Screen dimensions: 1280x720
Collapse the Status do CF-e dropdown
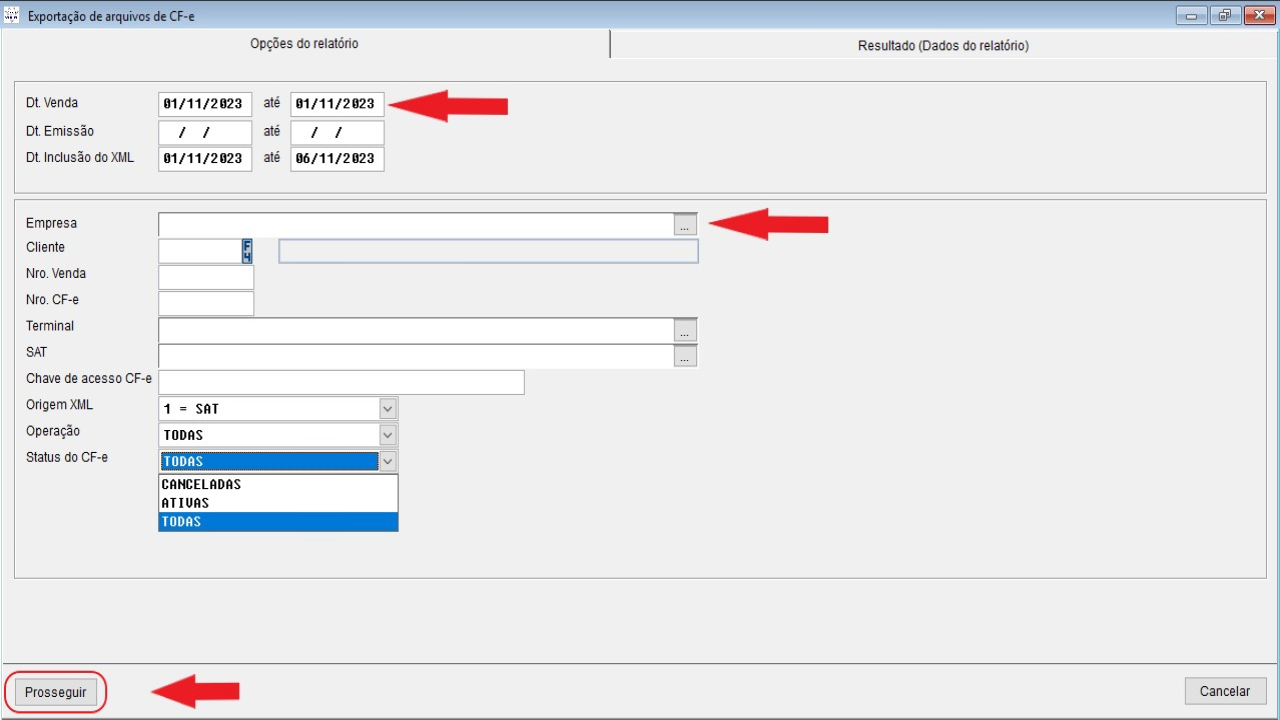(388, 461)
